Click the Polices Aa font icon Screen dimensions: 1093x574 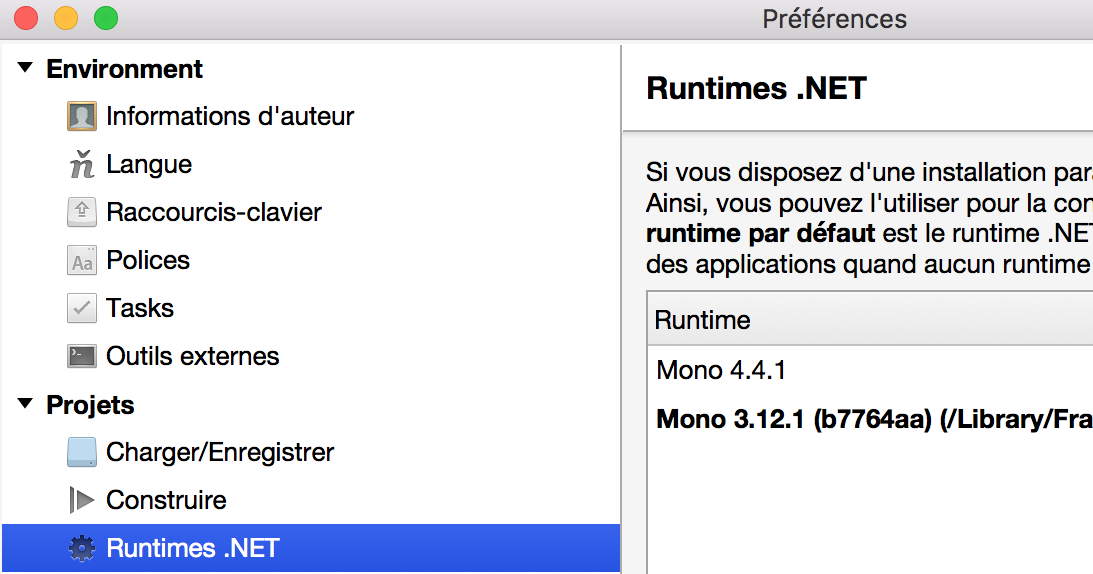pyautogui.click(x=82, y=260)
